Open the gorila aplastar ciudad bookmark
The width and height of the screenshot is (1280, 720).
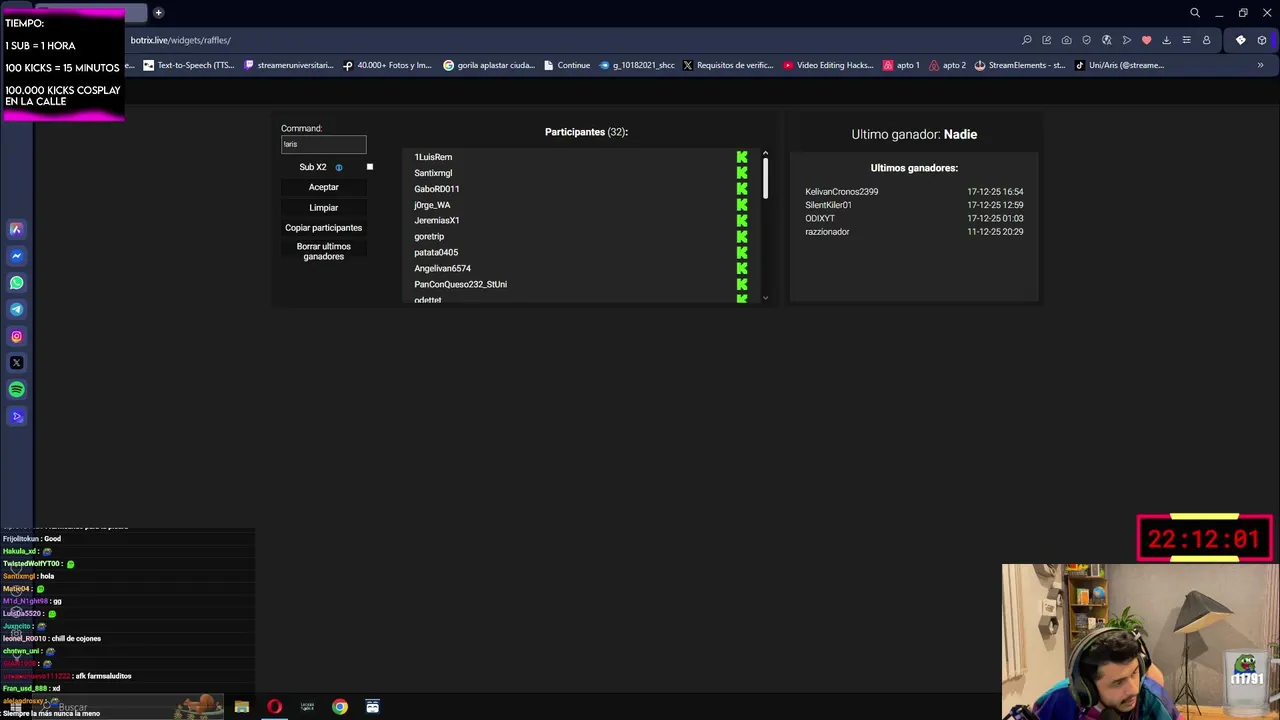point(489,65)
